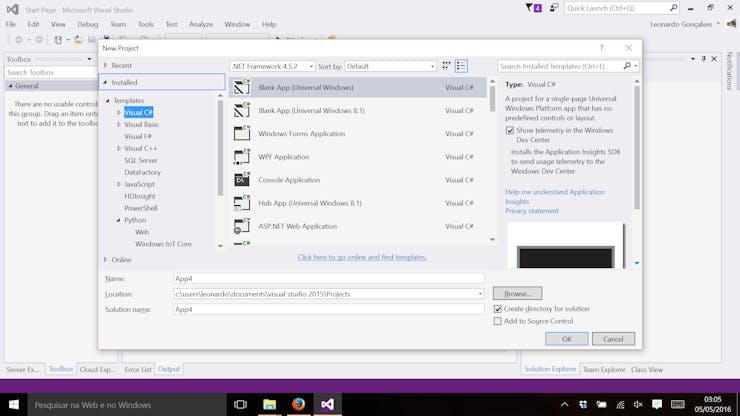Click the Quick Launch magnifier icon

(x=673, y=8)
